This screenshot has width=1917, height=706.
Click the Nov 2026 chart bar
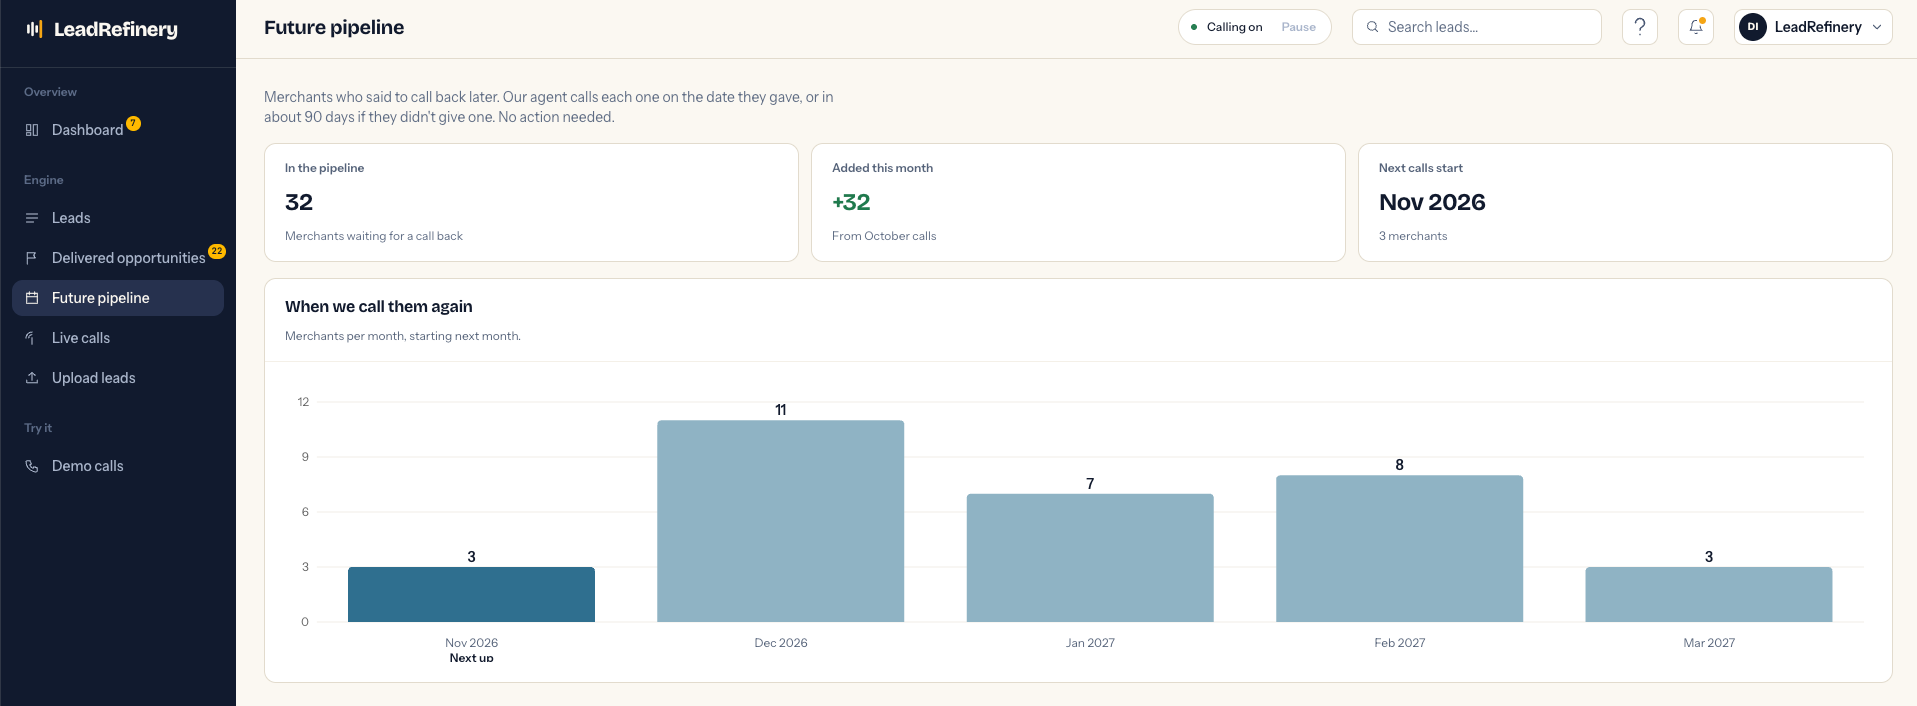tap(471, 594)
